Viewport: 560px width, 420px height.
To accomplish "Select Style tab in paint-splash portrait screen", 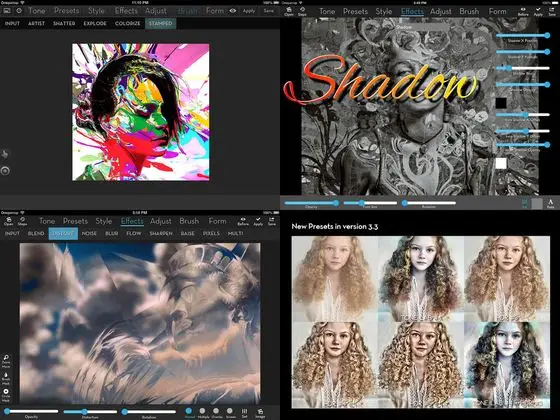I will point(96,11).
